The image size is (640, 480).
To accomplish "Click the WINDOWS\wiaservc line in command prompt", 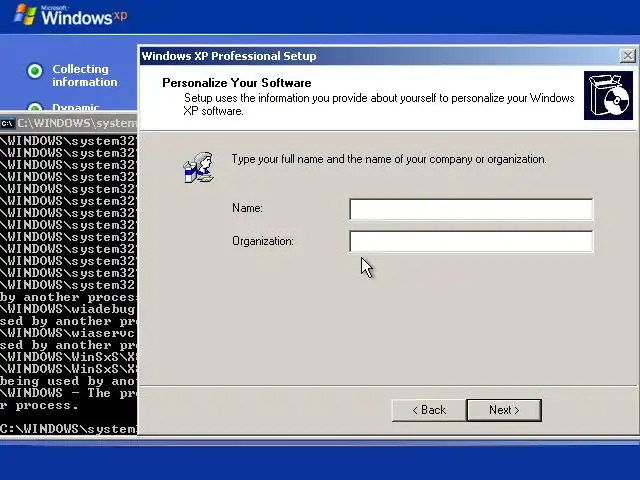I will (67, 333).
